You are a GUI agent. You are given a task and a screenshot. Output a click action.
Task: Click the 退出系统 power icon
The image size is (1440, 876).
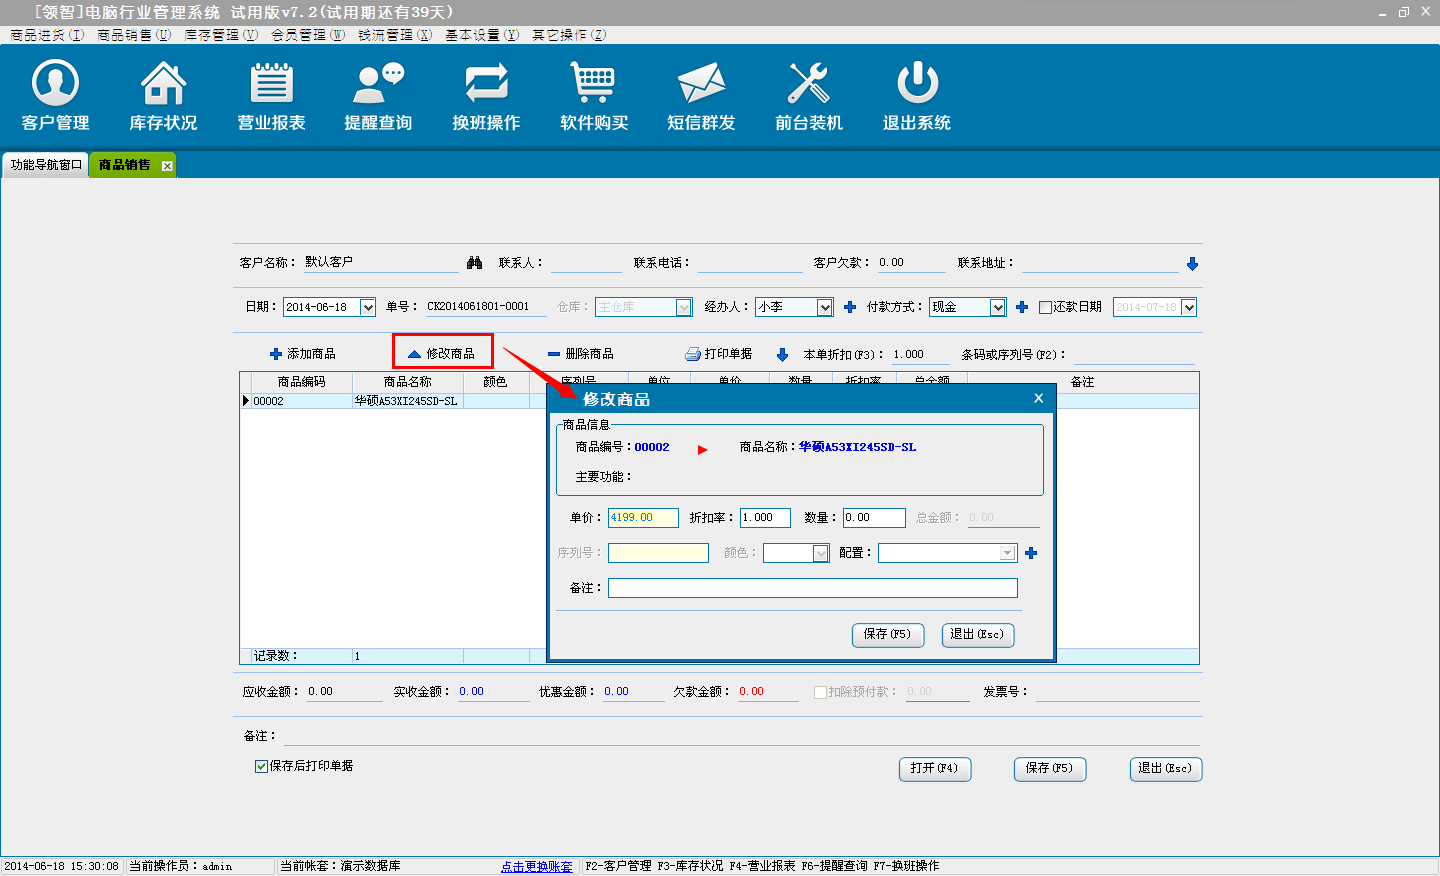point(917,84)
